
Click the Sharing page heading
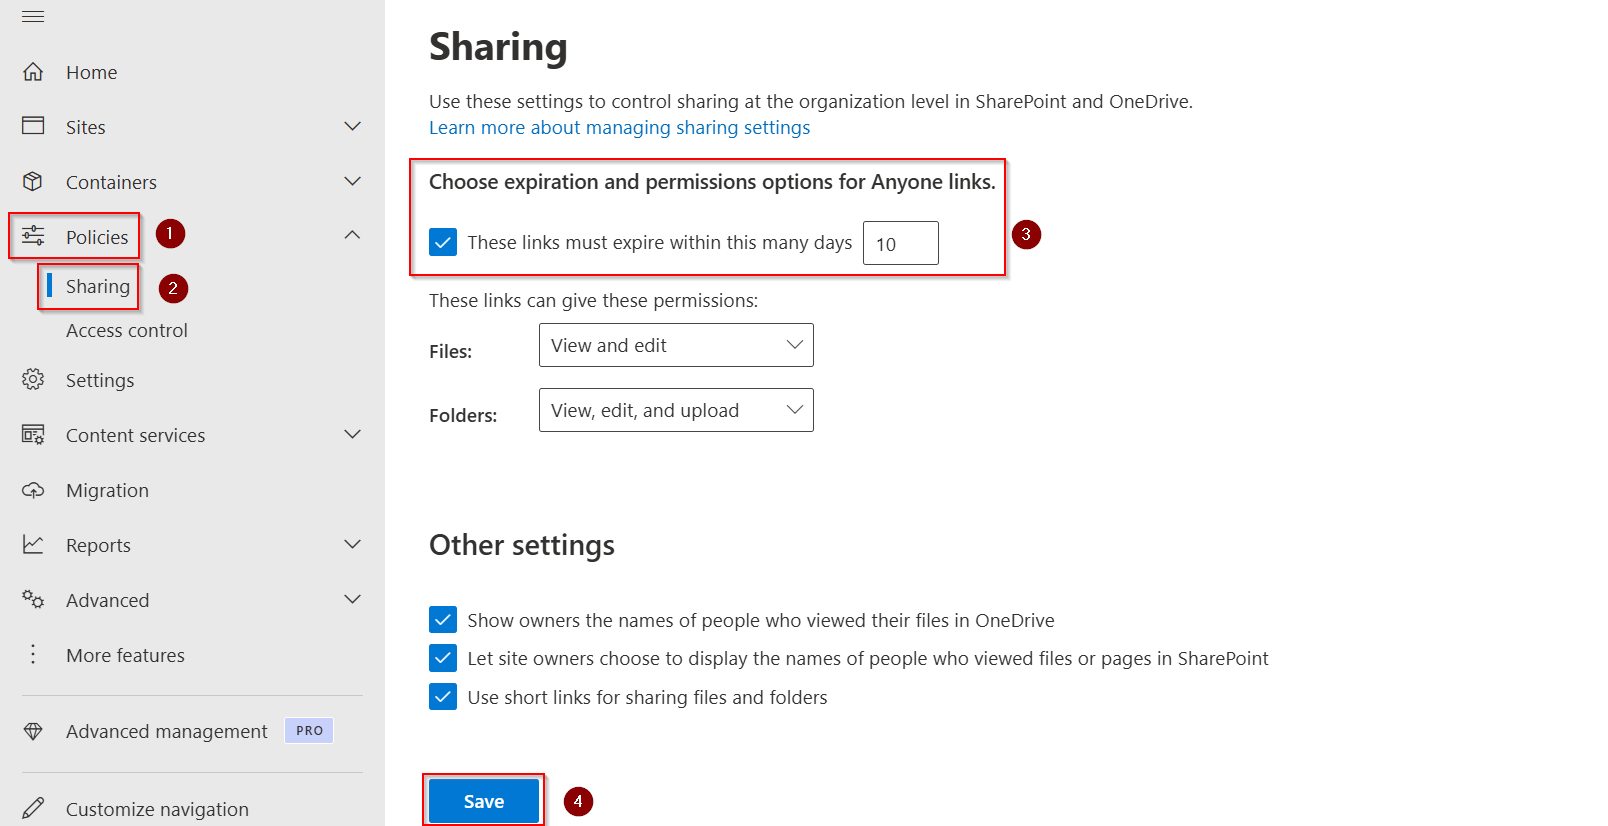(498, 47)
